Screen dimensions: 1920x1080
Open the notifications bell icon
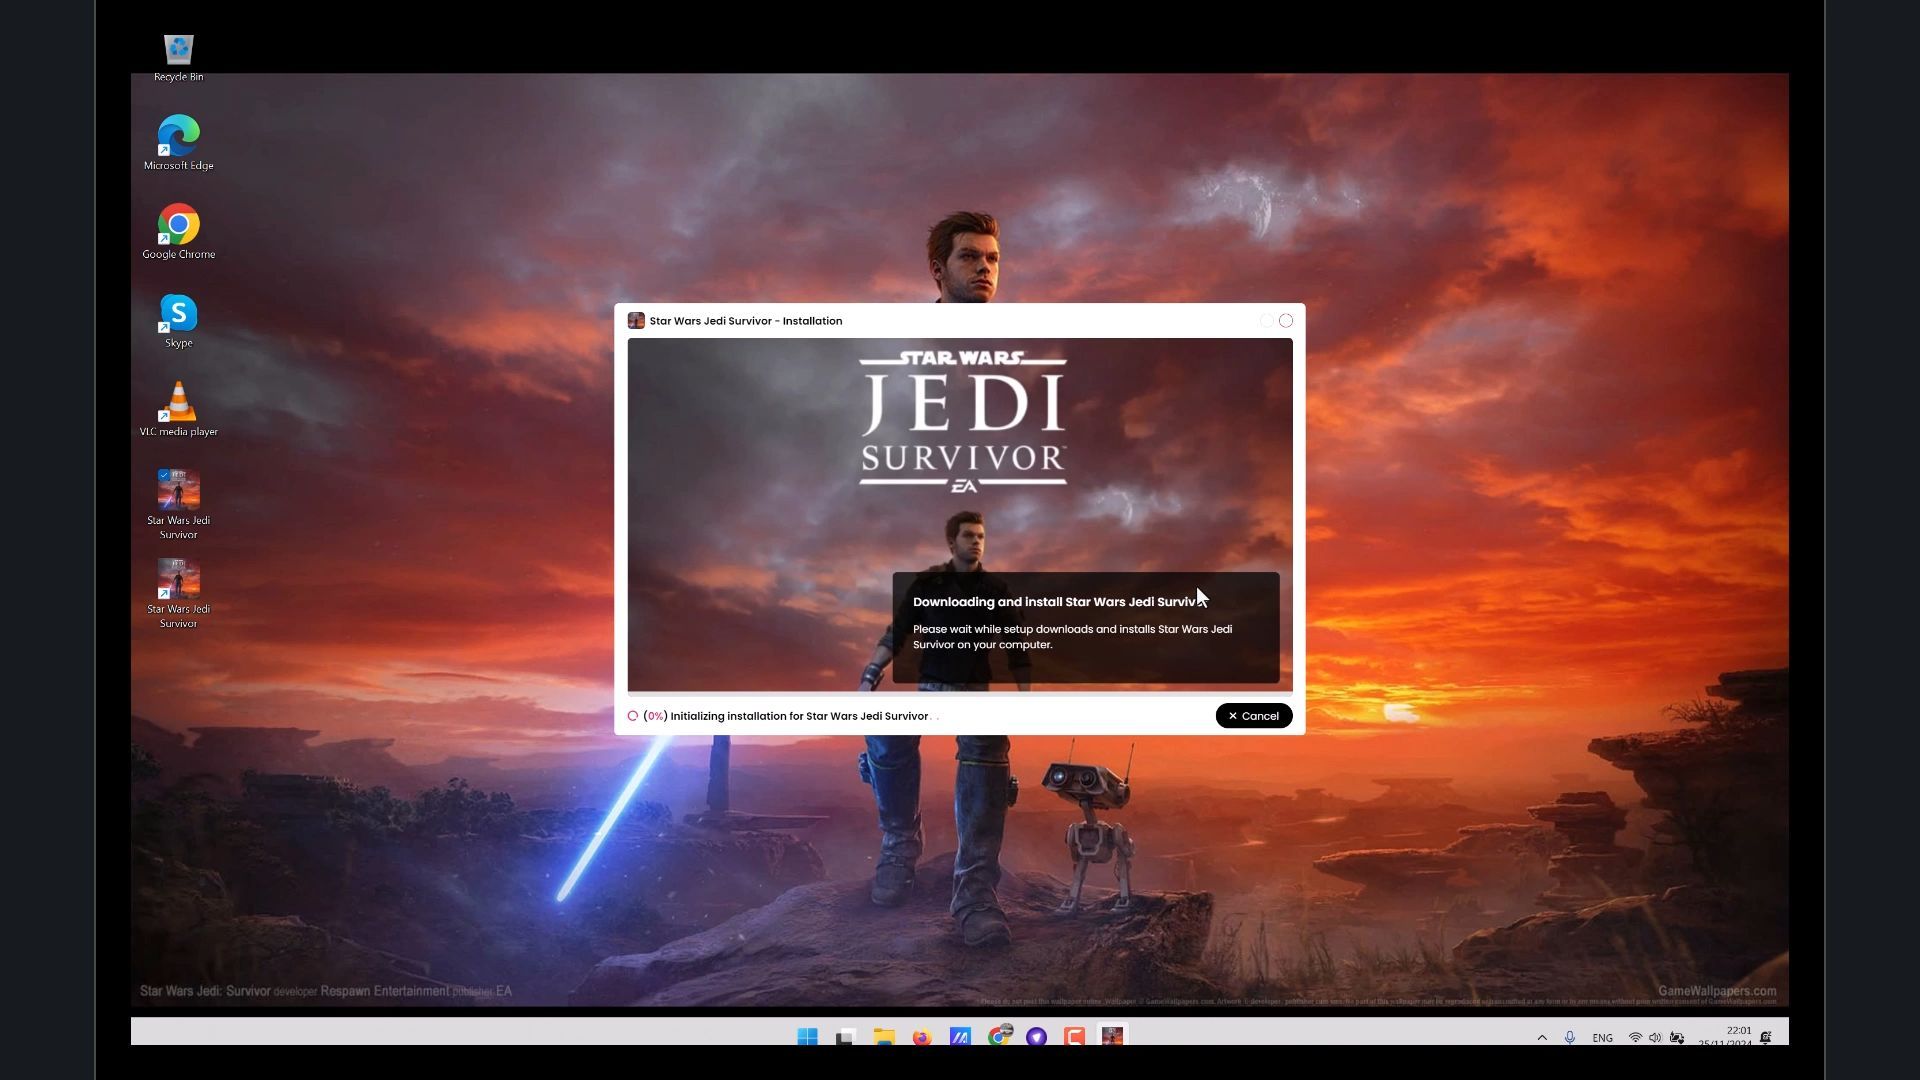click(1766, 1037)
